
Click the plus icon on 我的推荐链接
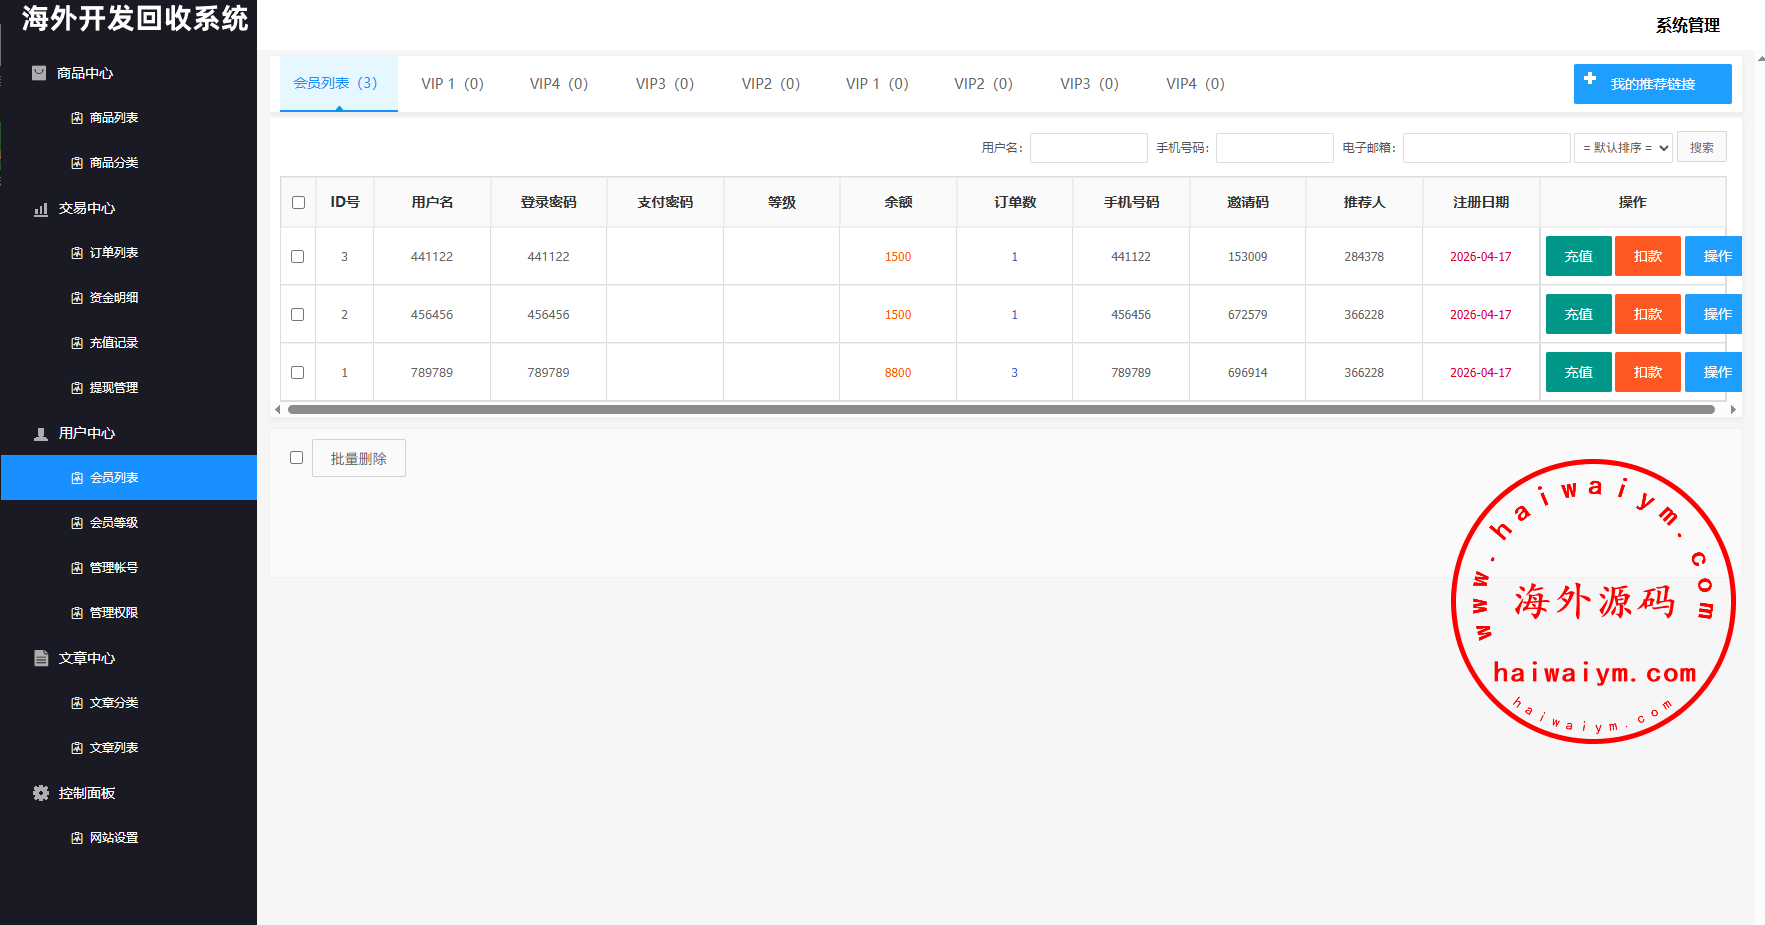click(1590, 79)
